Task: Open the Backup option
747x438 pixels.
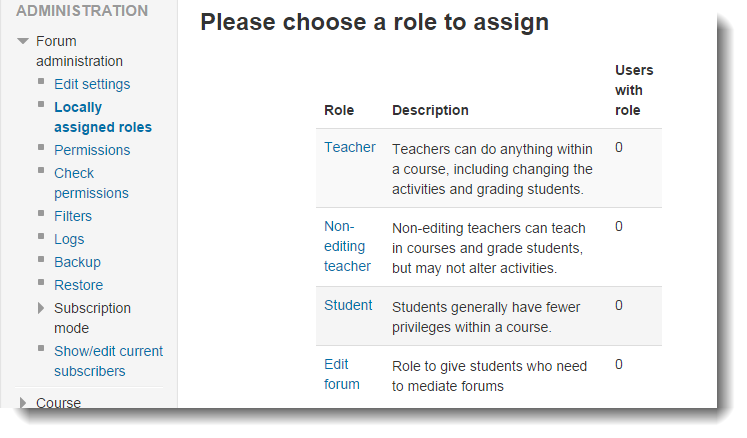Action: [77, 262]
